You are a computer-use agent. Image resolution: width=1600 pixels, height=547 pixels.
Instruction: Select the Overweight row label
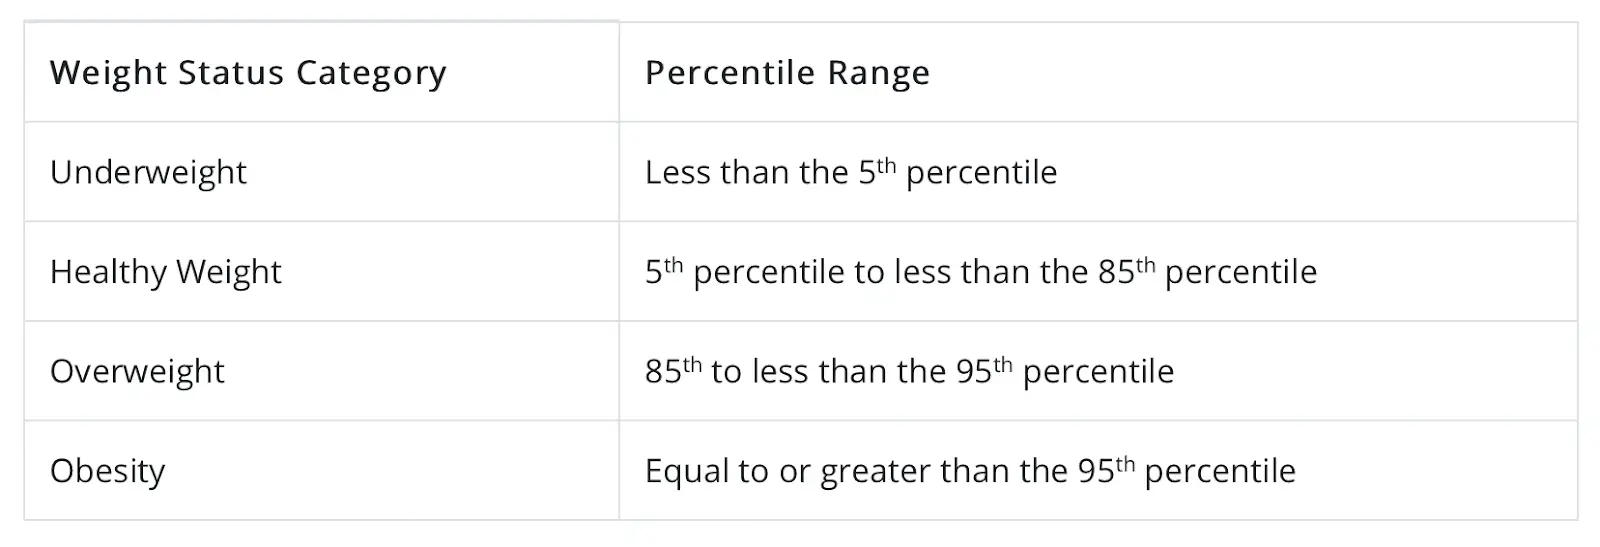pos(137,371)
